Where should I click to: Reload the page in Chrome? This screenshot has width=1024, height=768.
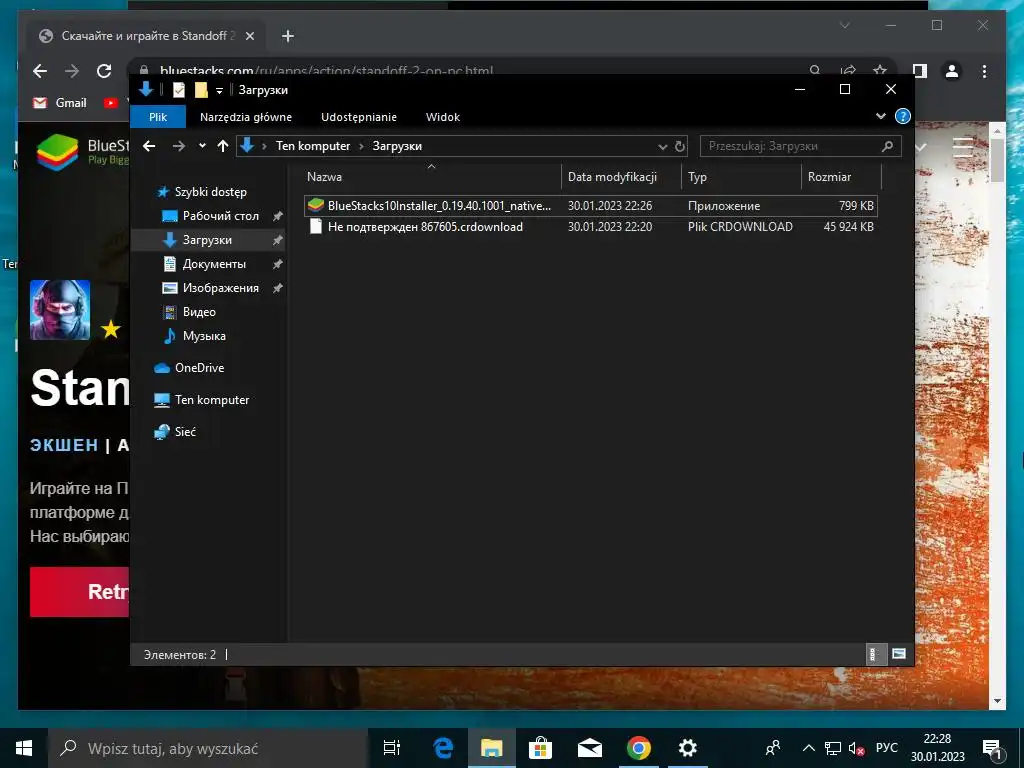click(x=104, y=71)
